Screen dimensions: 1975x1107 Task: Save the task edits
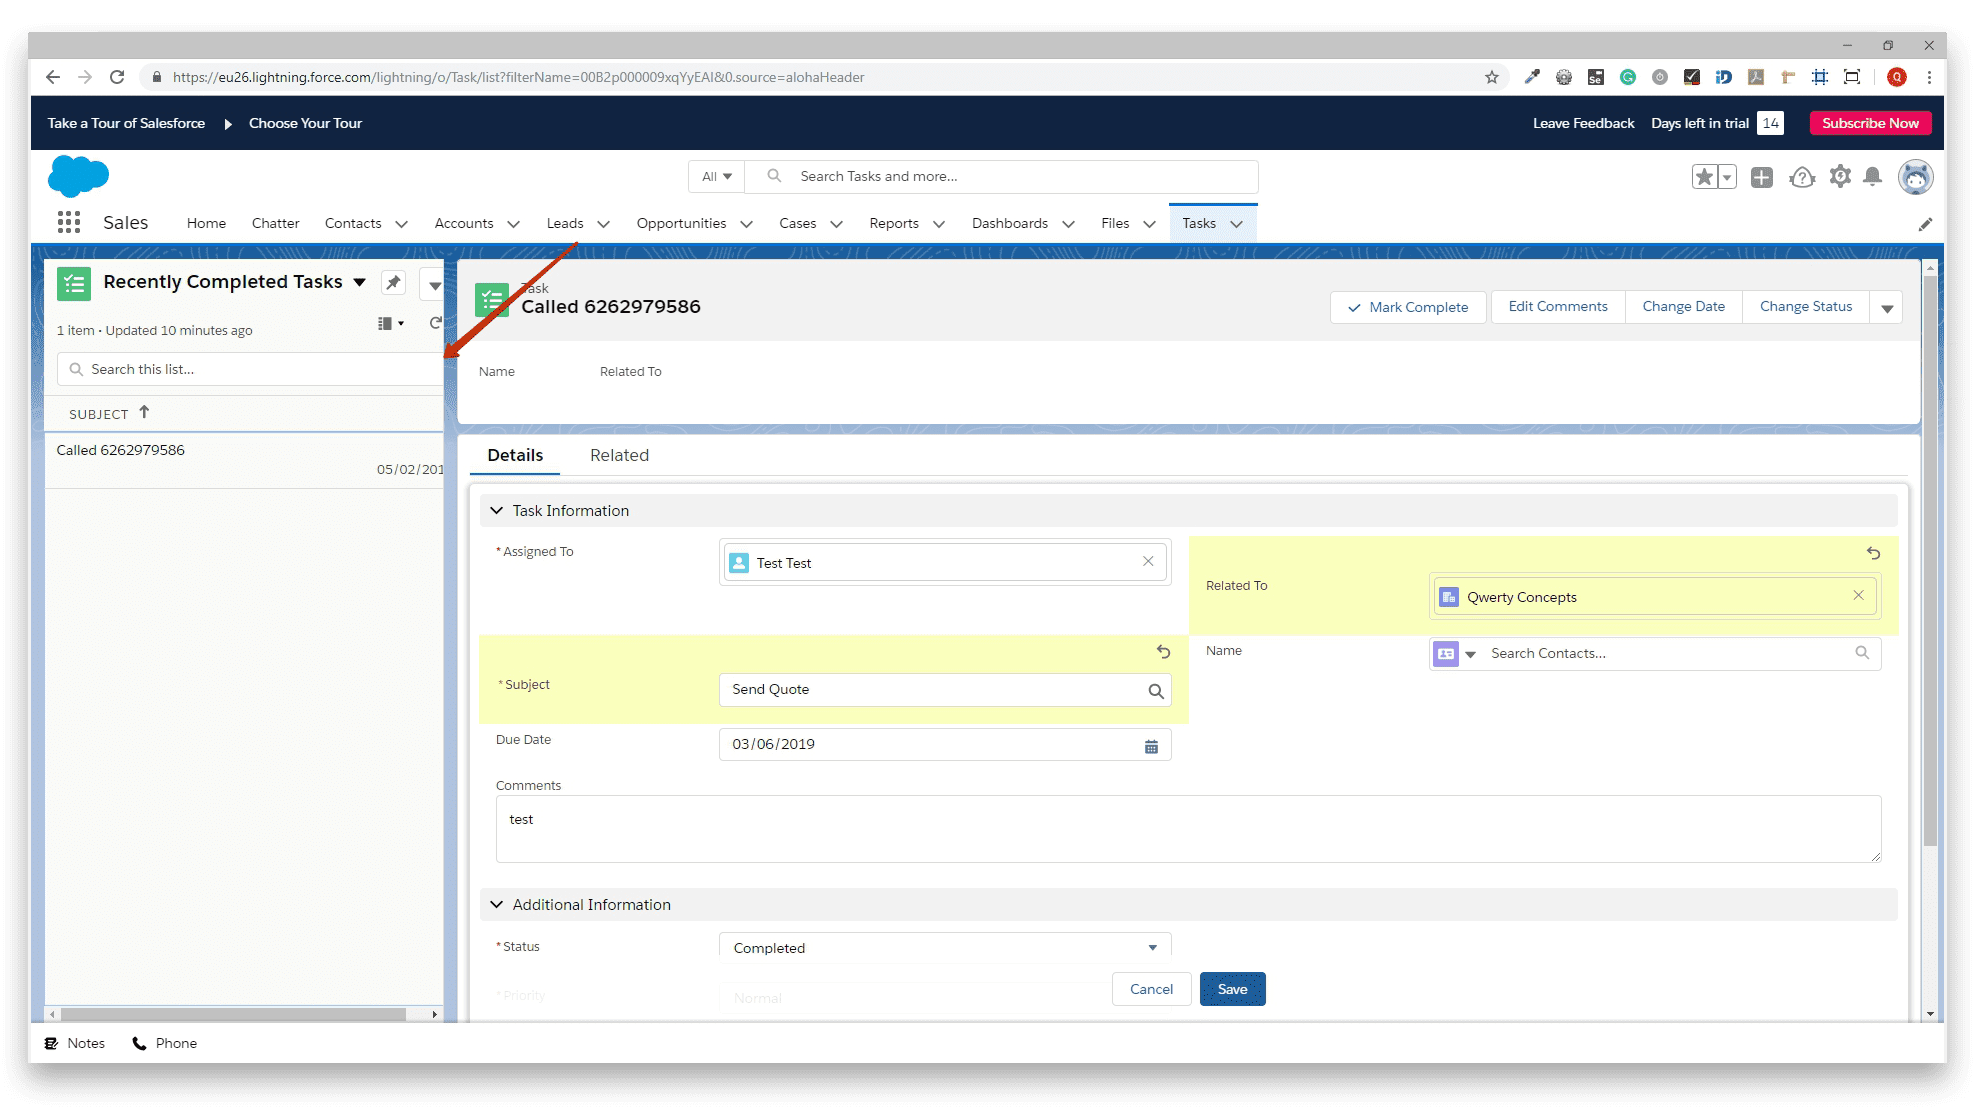click(x=1232, y=989)
